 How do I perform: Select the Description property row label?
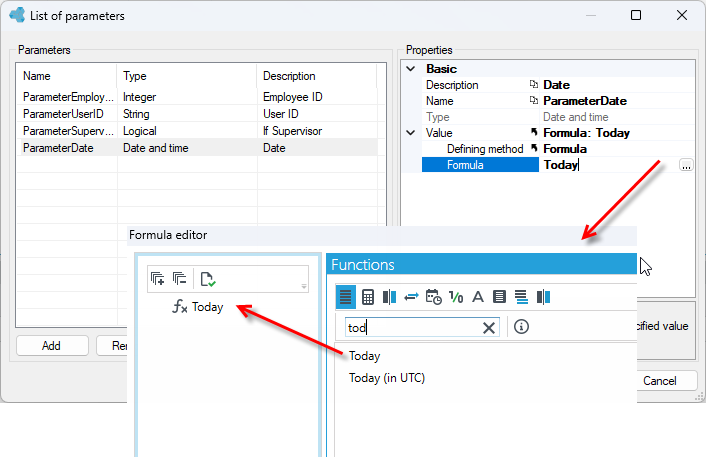pyautogui.click(x=452, y=85)
